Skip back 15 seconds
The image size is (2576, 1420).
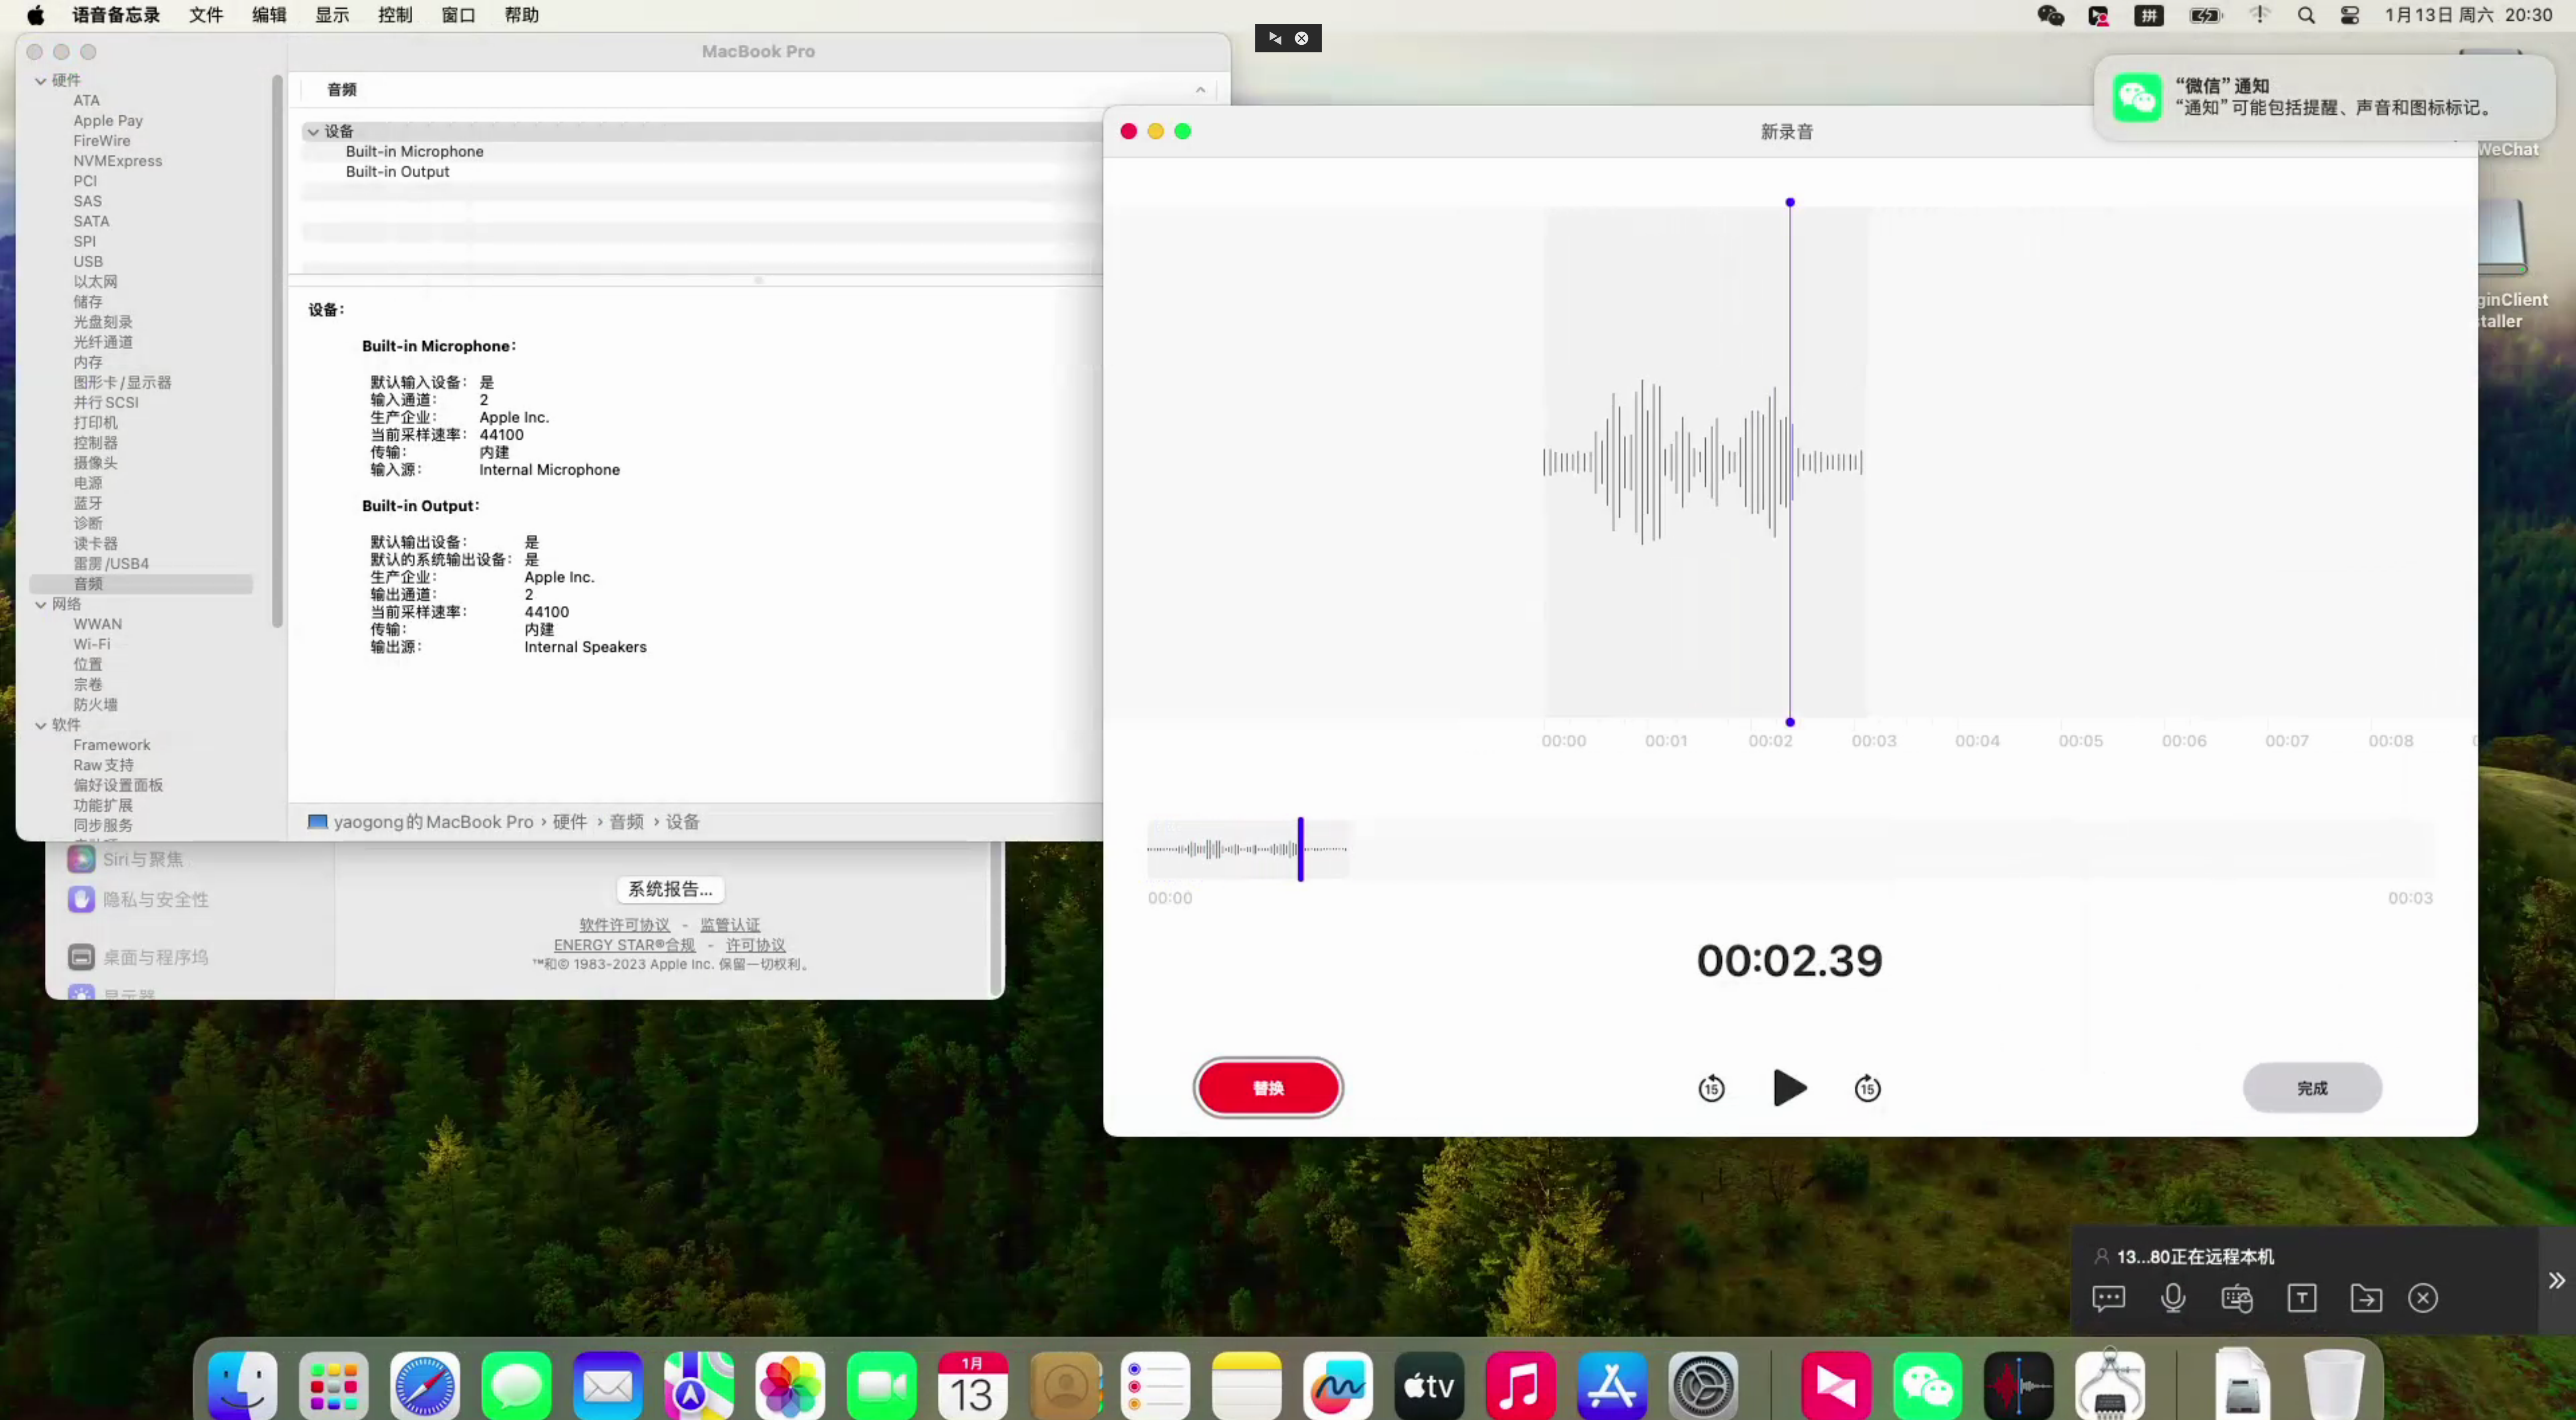(1711, 1088)
